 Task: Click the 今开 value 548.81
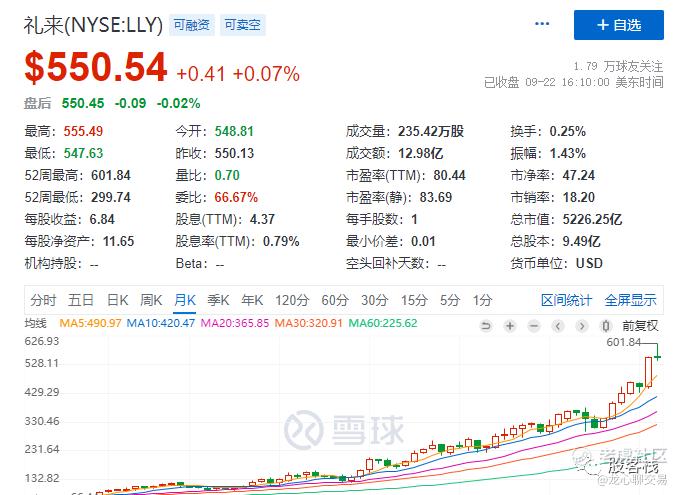pyautogui.click(x=234, y=131)
